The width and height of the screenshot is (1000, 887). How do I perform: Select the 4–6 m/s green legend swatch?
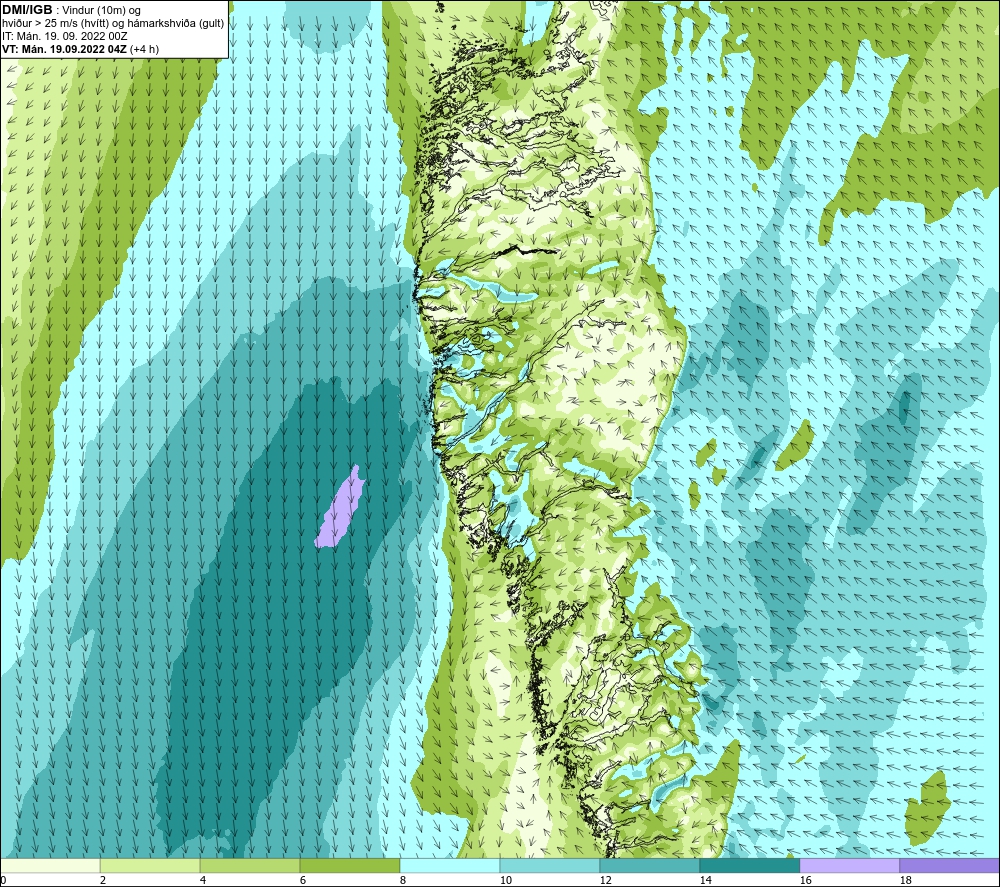point(250,866)
